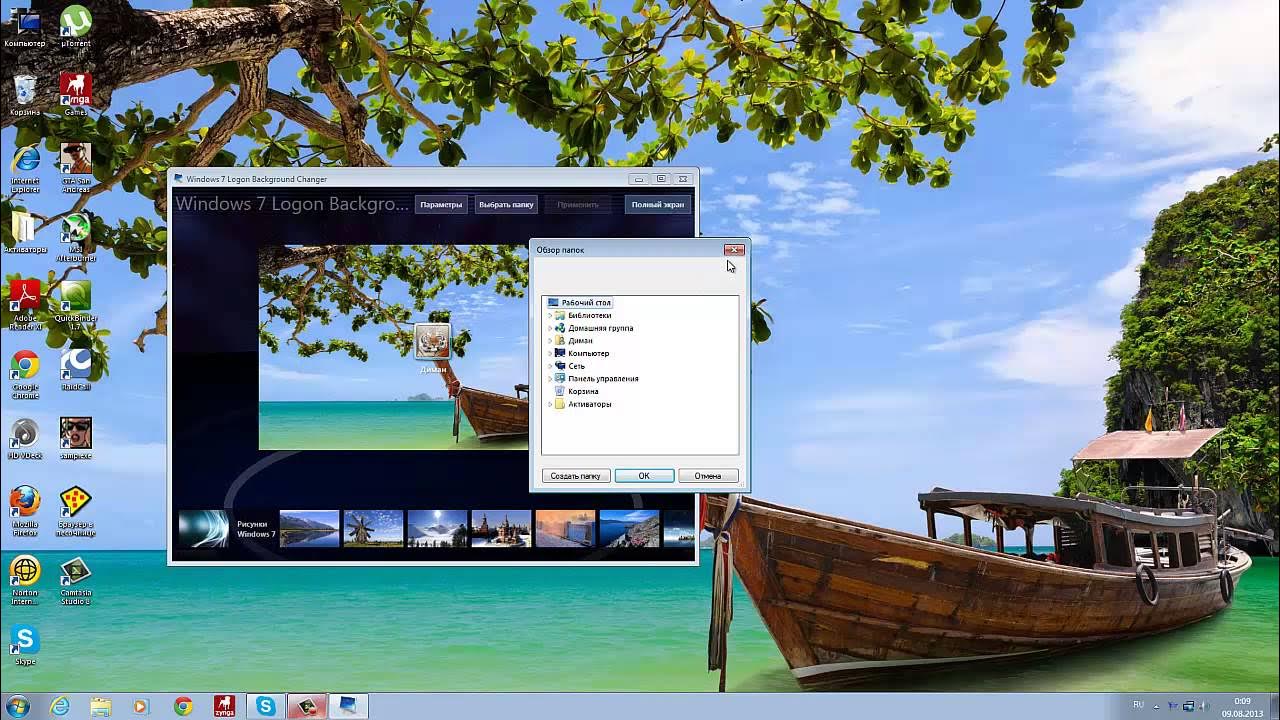Open the Windows Start menu
The image size is (1280, 720).
18,706
